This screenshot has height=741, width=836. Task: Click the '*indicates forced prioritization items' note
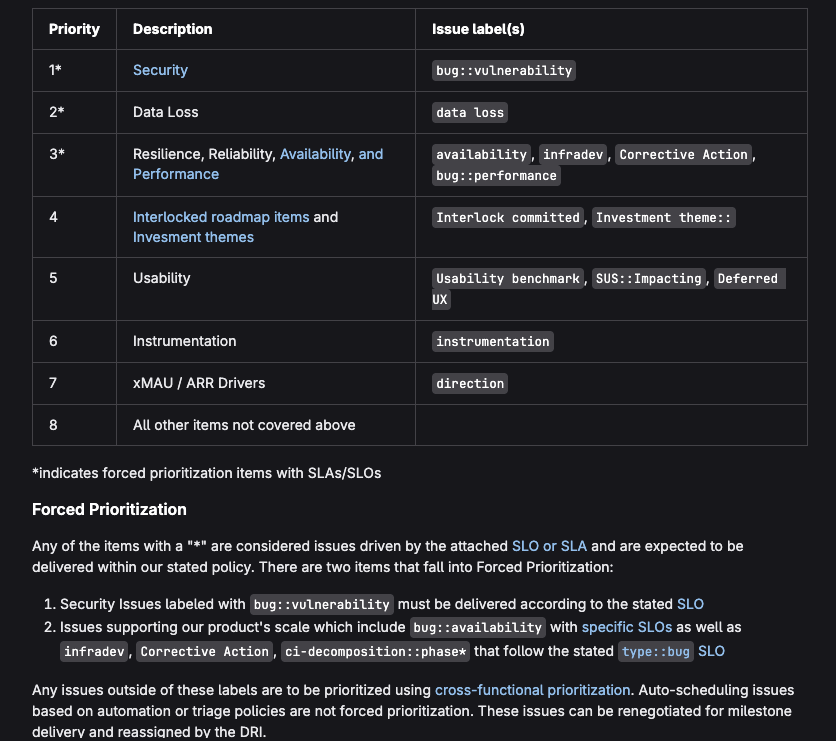206,473
